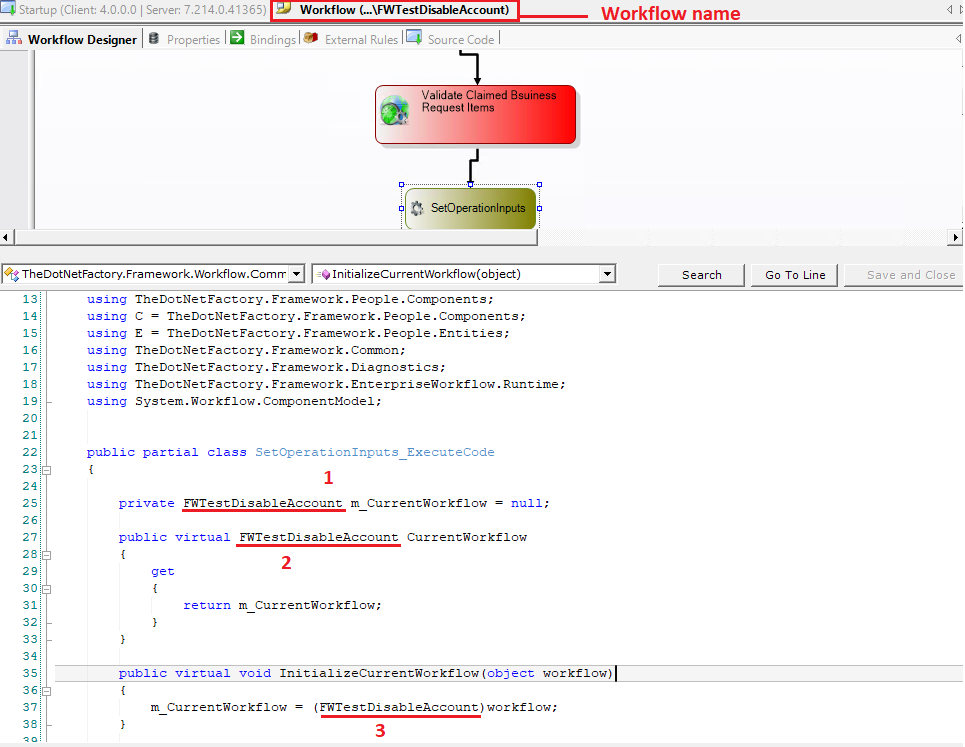Click the designer horizontal scrollbar thumb
This screenshot has height=747, width=965.
coord(276,238)
